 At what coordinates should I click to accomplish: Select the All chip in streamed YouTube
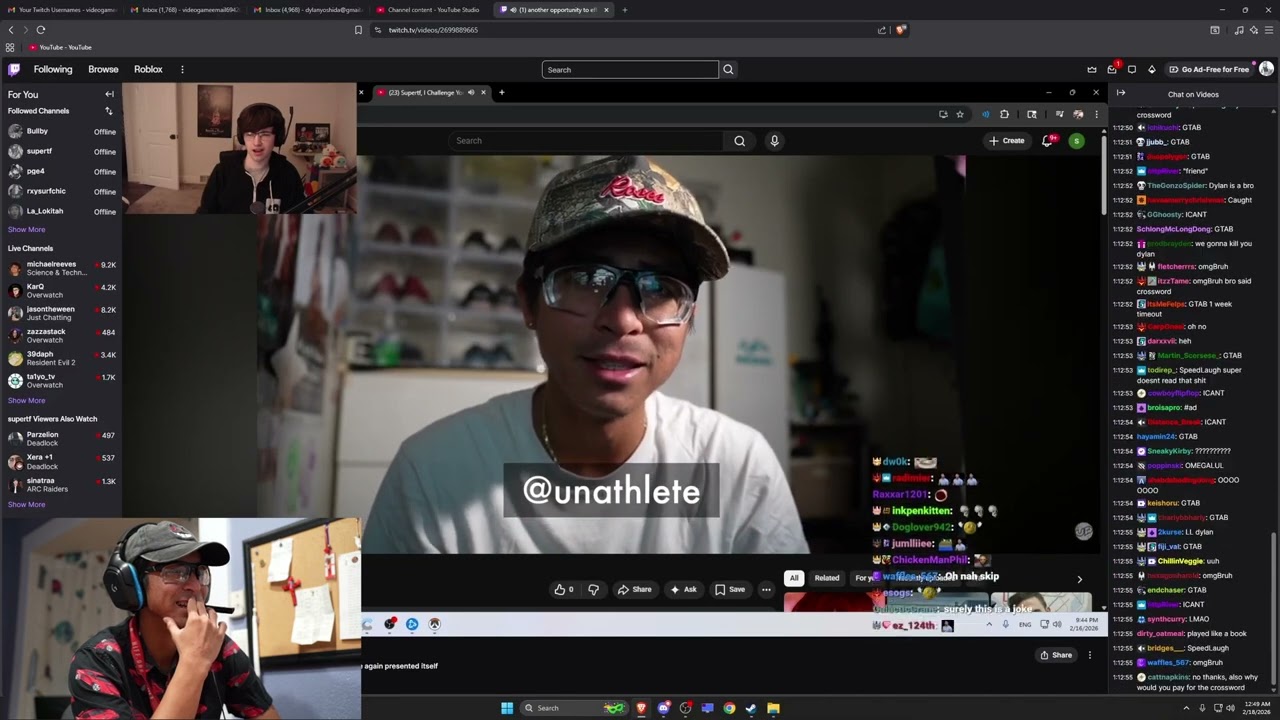click(794, 578)
